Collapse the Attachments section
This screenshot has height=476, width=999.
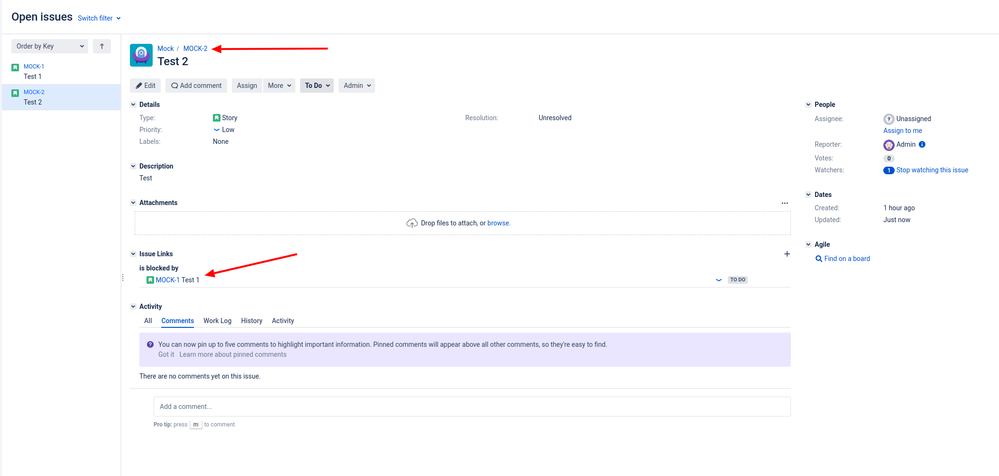tap(133, 203)
